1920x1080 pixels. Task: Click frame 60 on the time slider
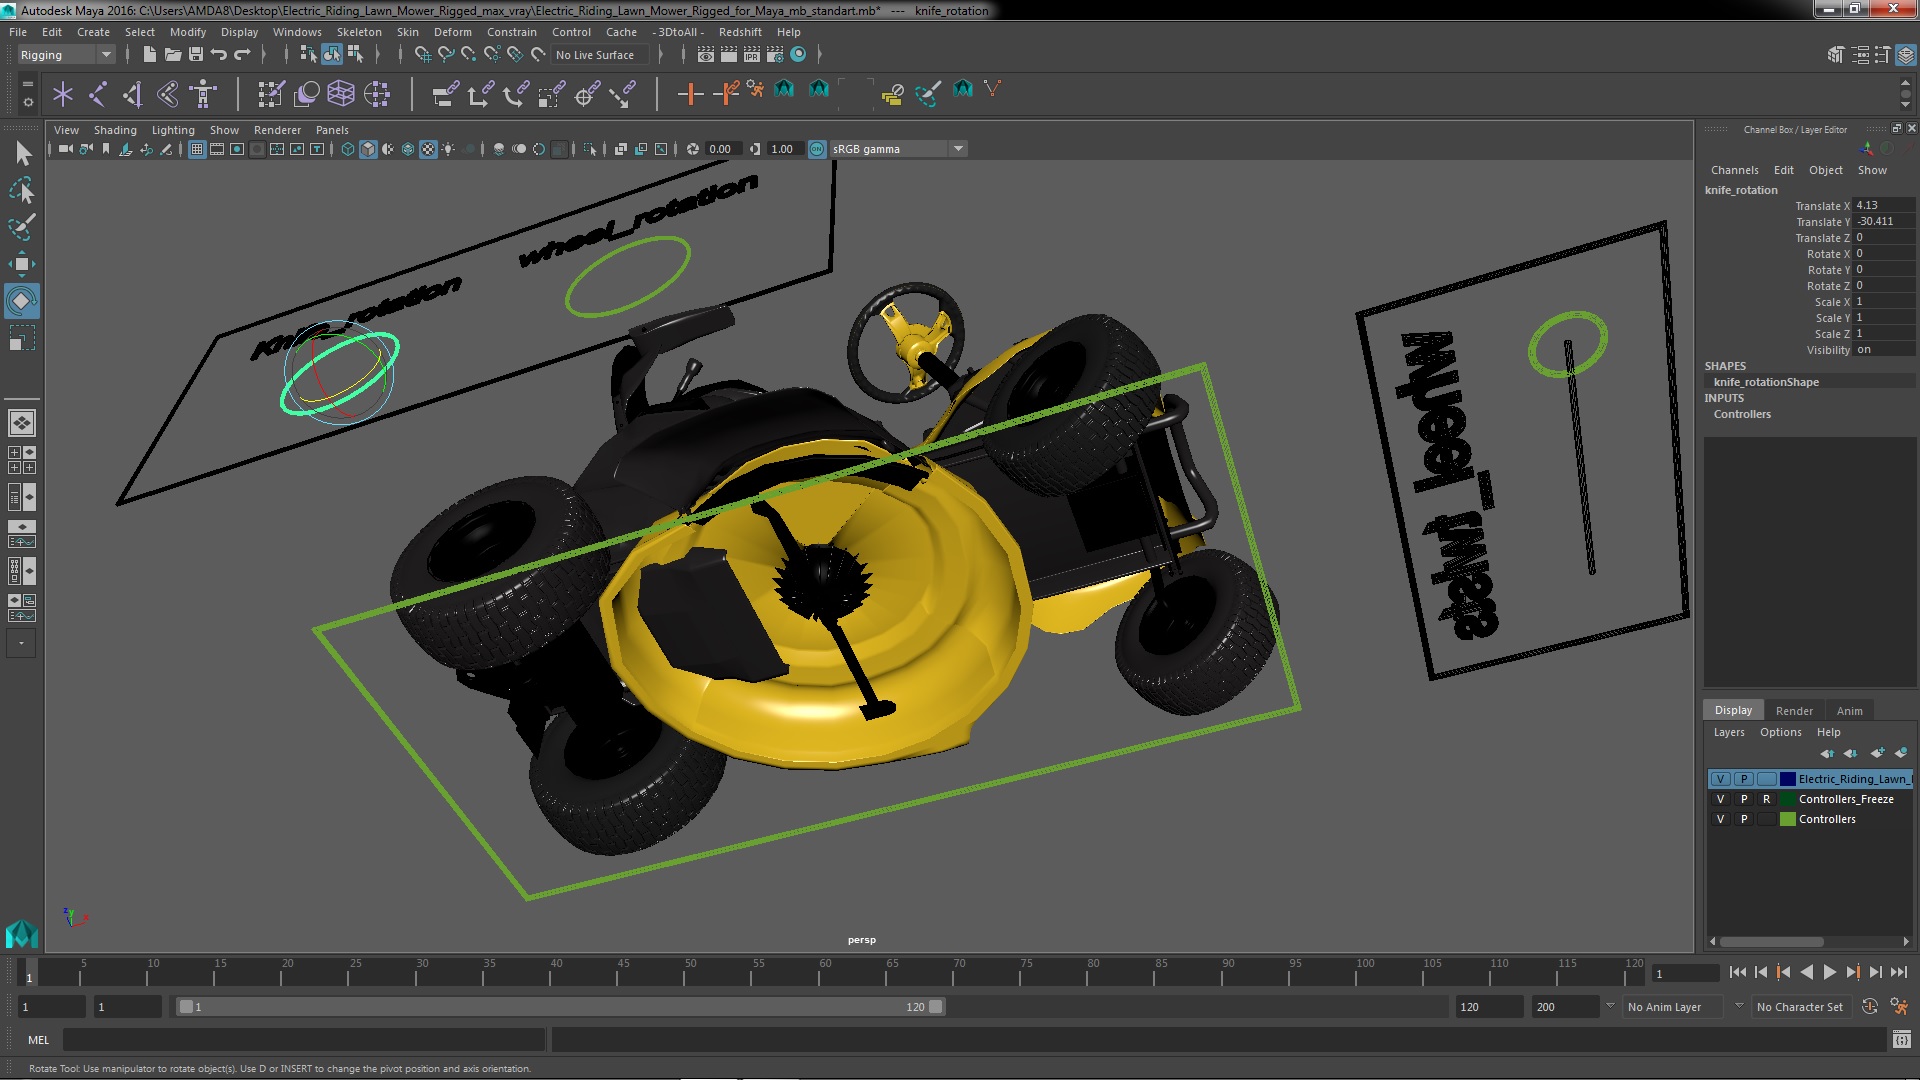point(825,972)
